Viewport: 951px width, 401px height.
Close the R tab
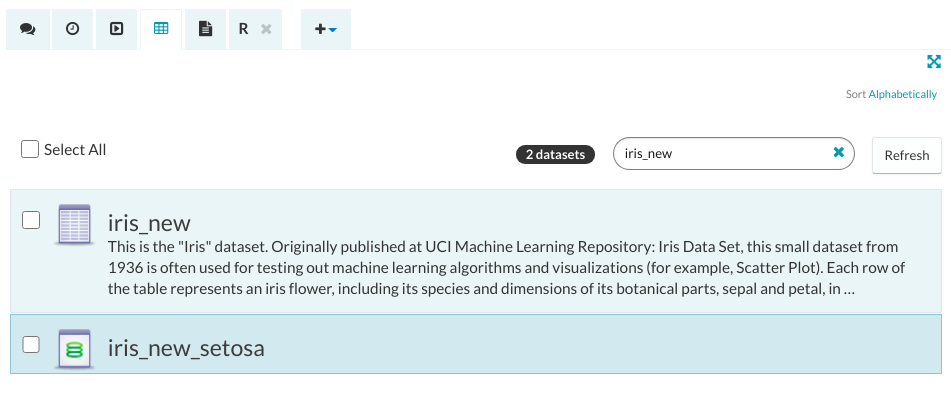(x=266, y=29)
